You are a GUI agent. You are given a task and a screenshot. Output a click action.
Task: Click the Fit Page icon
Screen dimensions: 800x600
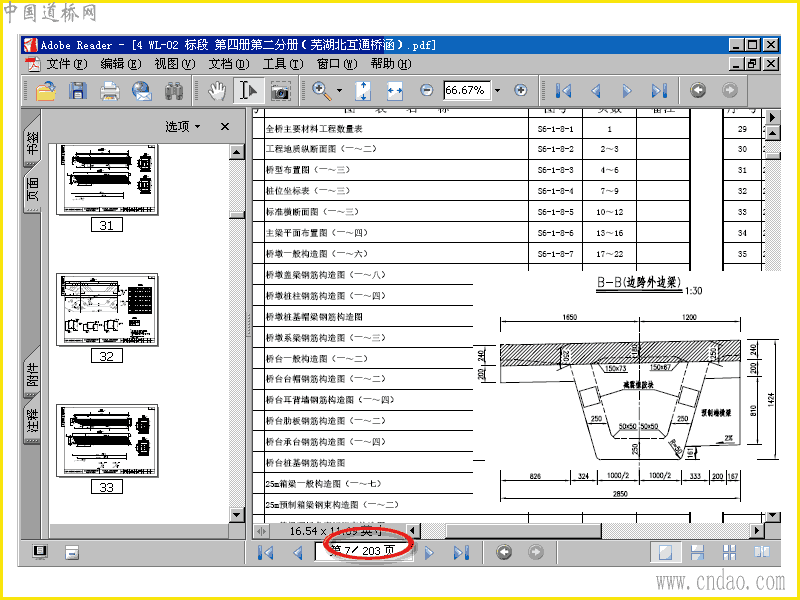(x=363, y=91)
